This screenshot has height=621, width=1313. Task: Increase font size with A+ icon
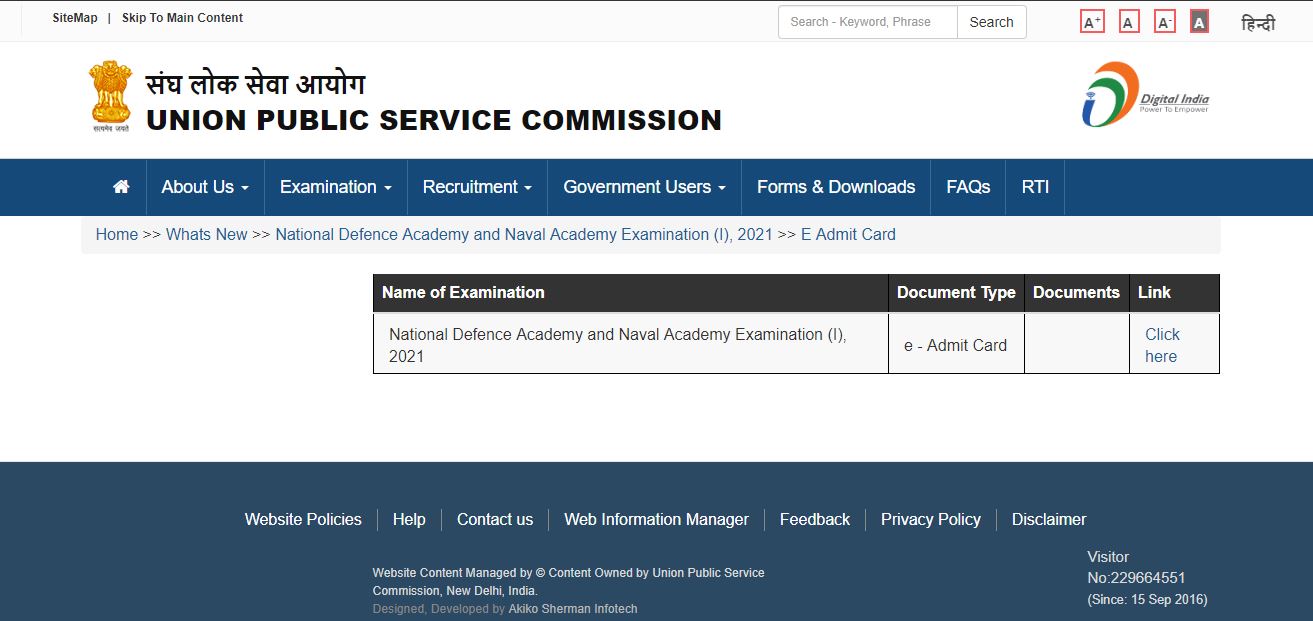point(1092,22)
